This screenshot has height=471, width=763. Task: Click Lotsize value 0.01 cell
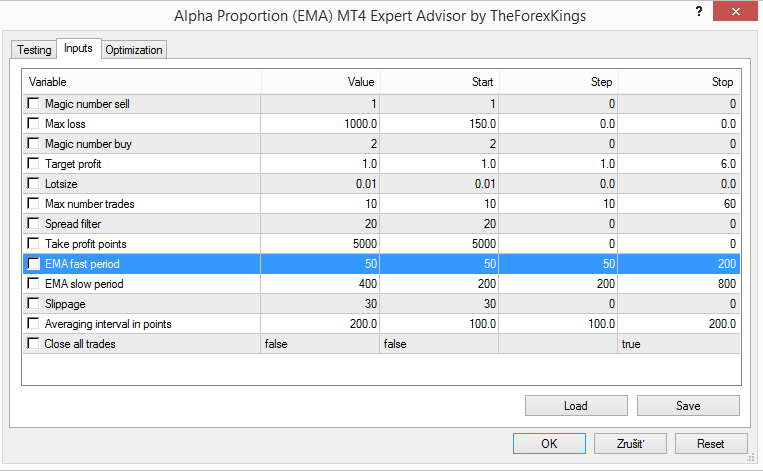coord(320,183)
